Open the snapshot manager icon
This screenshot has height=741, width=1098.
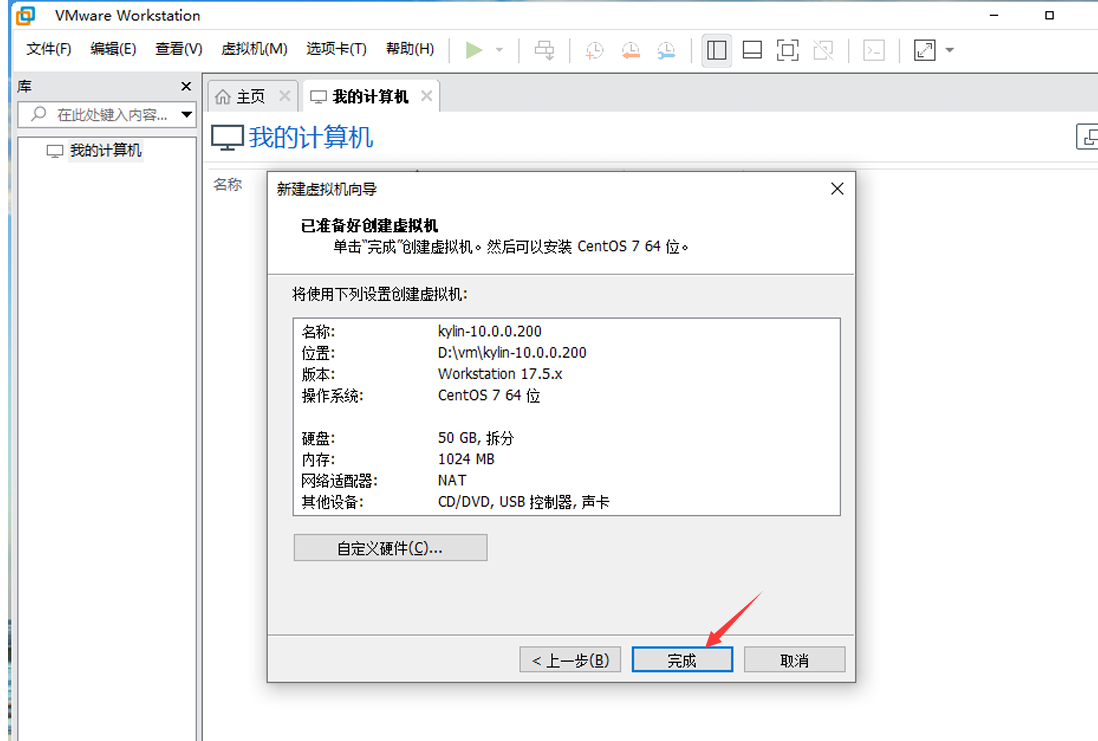(666, 50)
